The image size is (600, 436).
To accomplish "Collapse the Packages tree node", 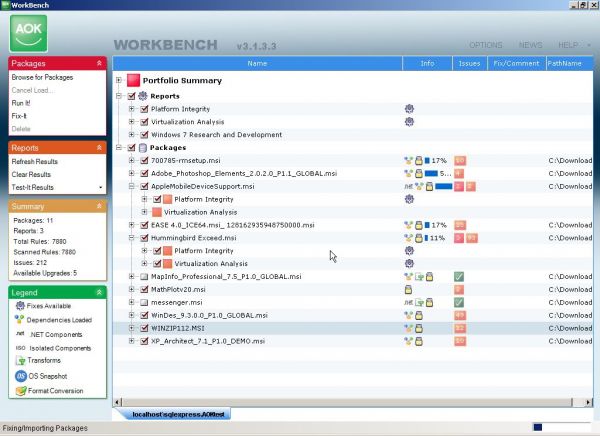I will (x=119, y=147).
